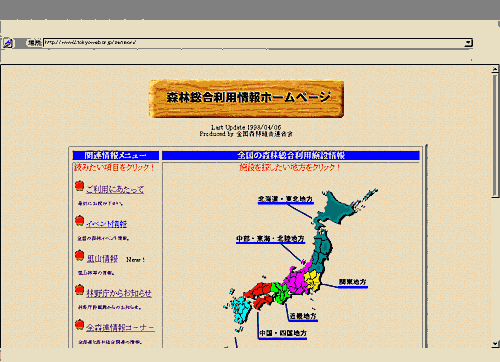Click the red bullet icon beside イベント情報
The width and height of the screenshot is (500, 362).
[x=79, y=220]
